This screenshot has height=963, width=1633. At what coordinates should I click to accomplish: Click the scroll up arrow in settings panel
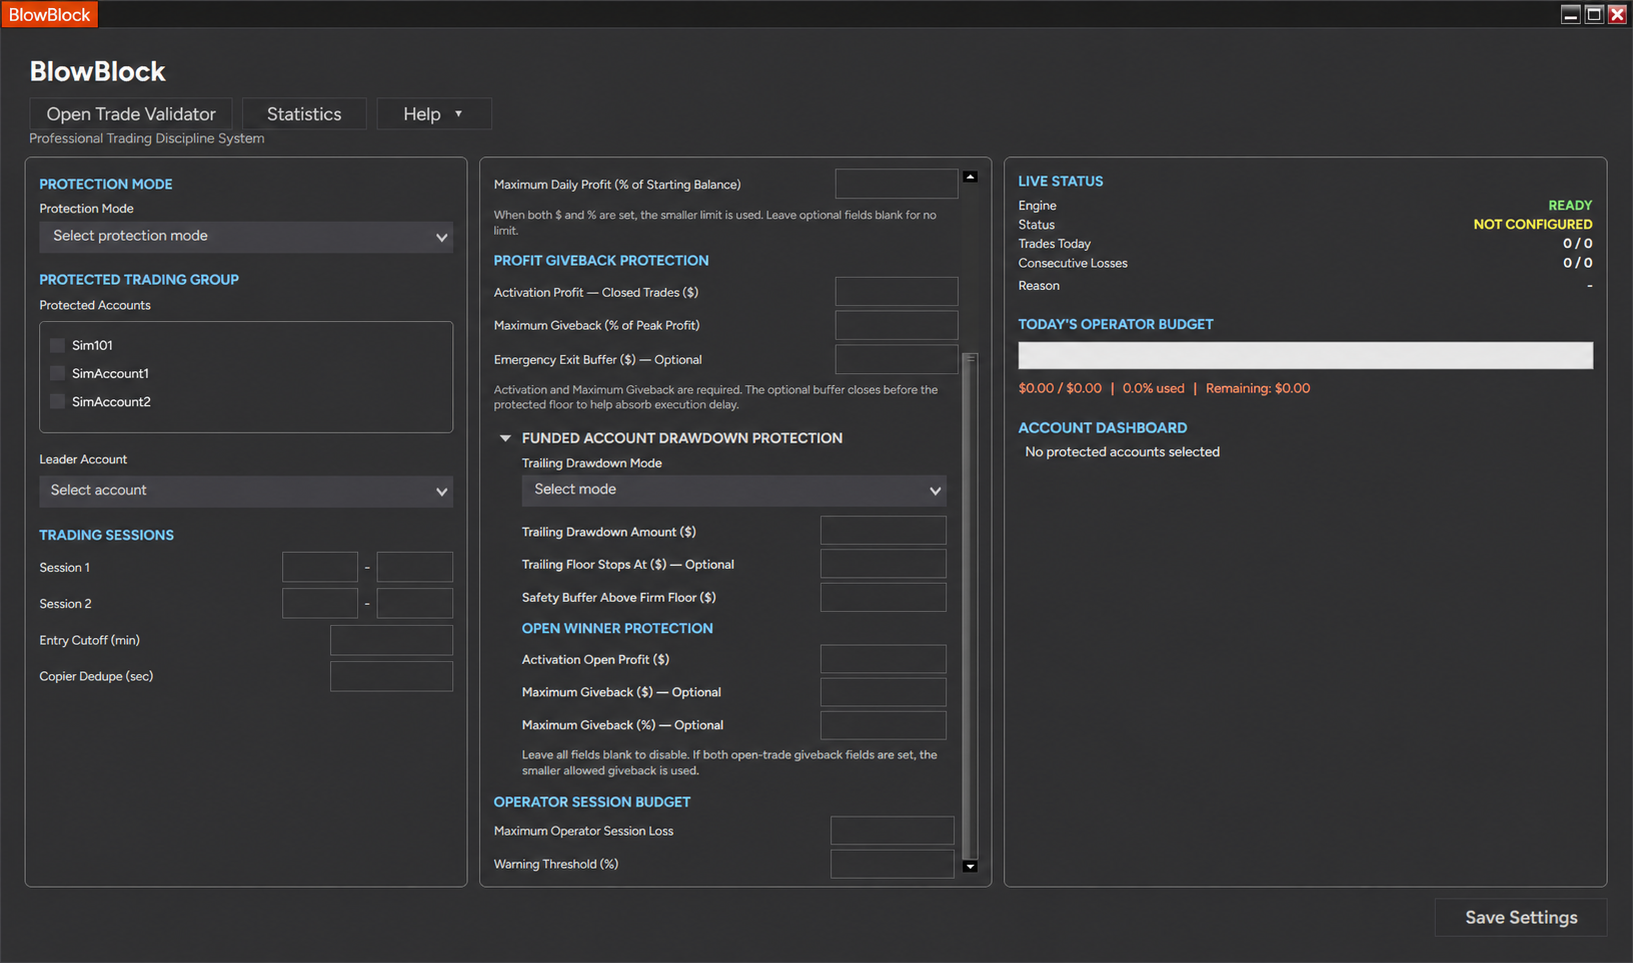970,176
